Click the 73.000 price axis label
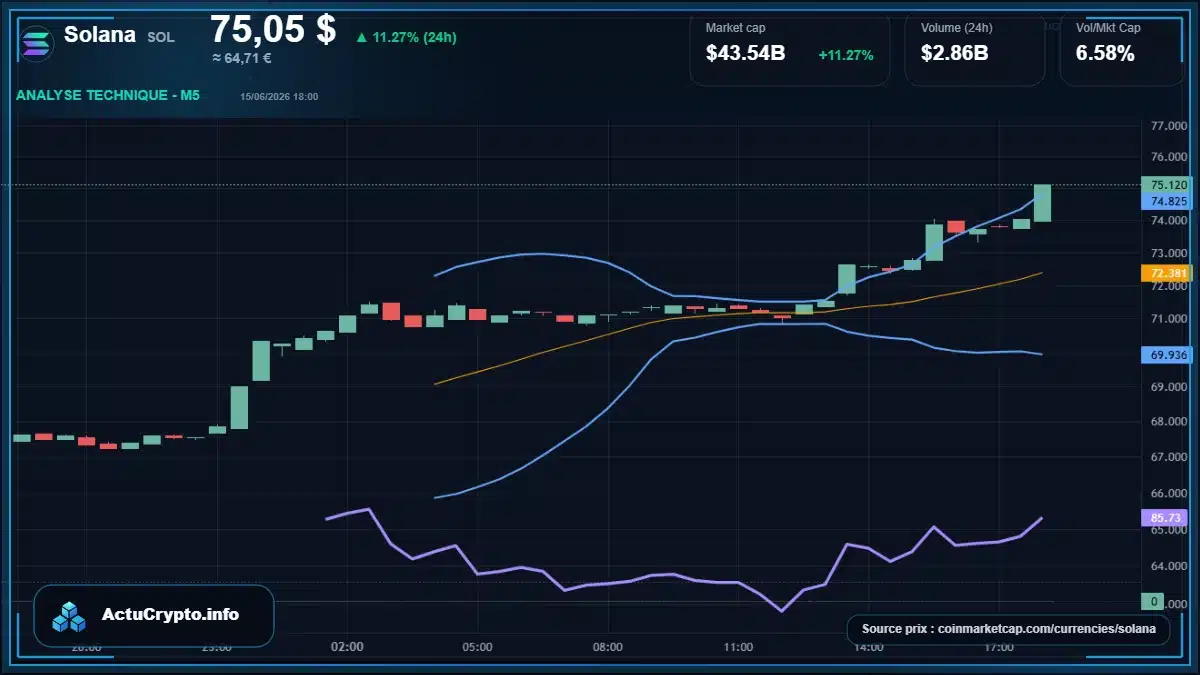 point(1169,252)
